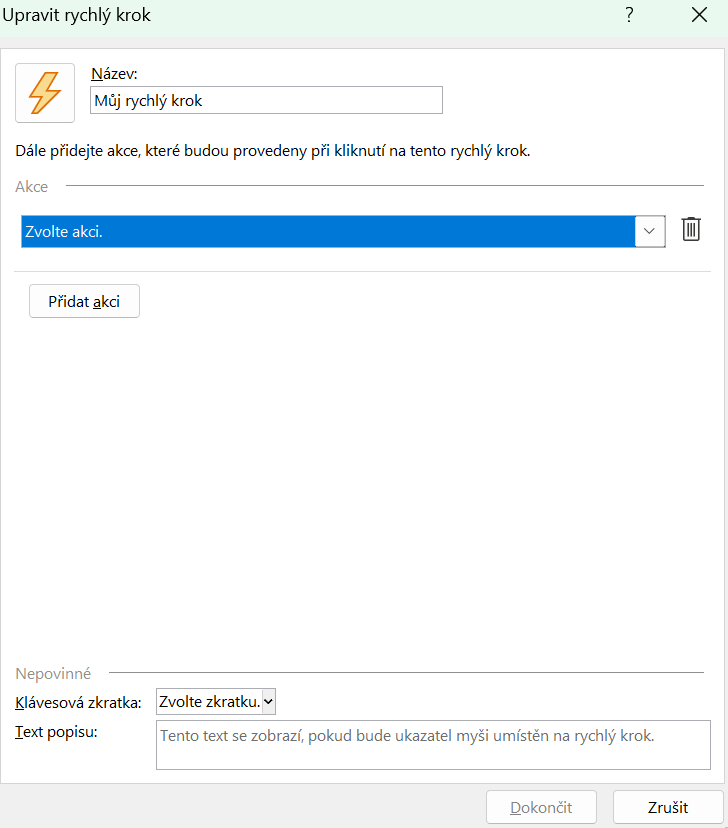Expand the action list chevron arrow
The height and width of the screenshot is (828, 728).
pyautogui.click(x=650, y=231)
